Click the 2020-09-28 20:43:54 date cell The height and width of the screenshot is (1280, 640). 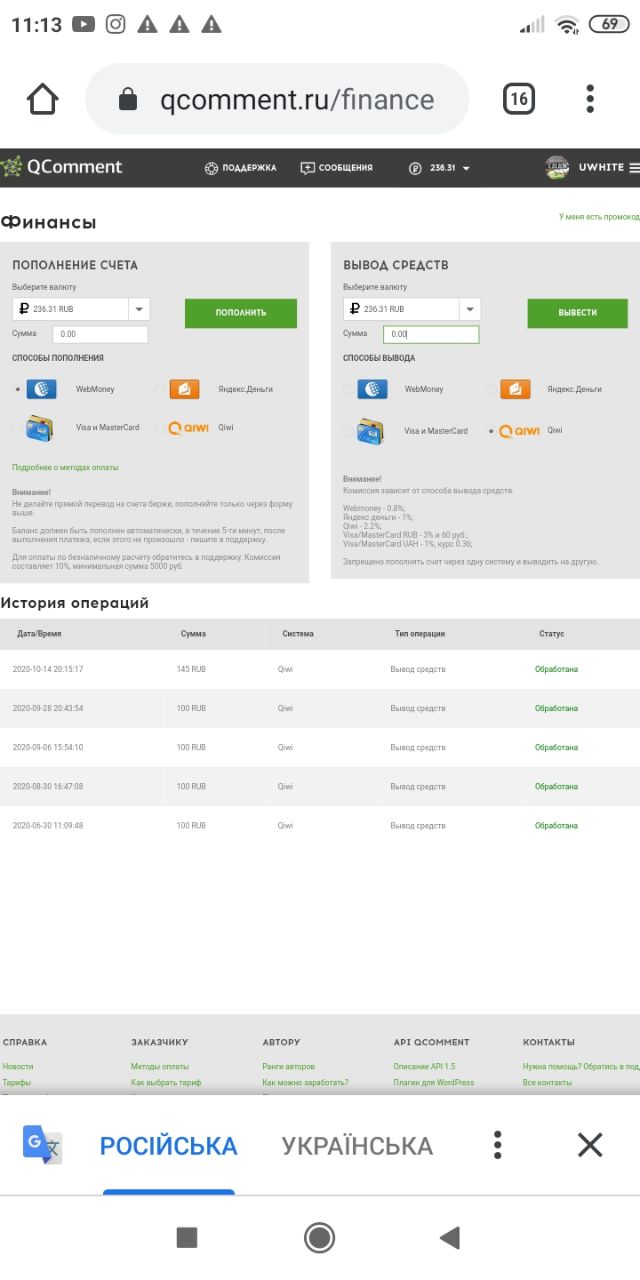click(x=48, y=708)
